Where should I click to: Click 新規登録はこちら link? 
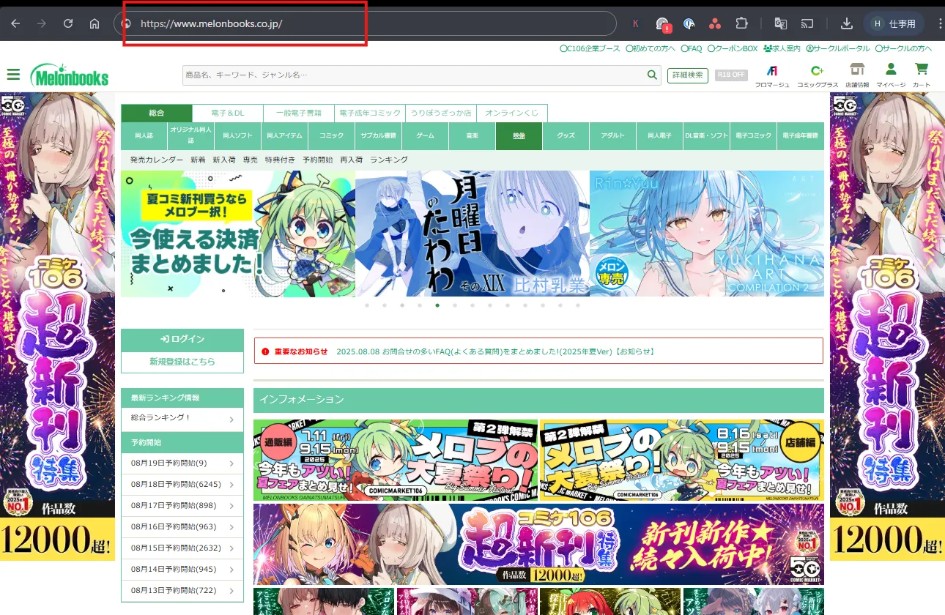(x=183, y=361)
